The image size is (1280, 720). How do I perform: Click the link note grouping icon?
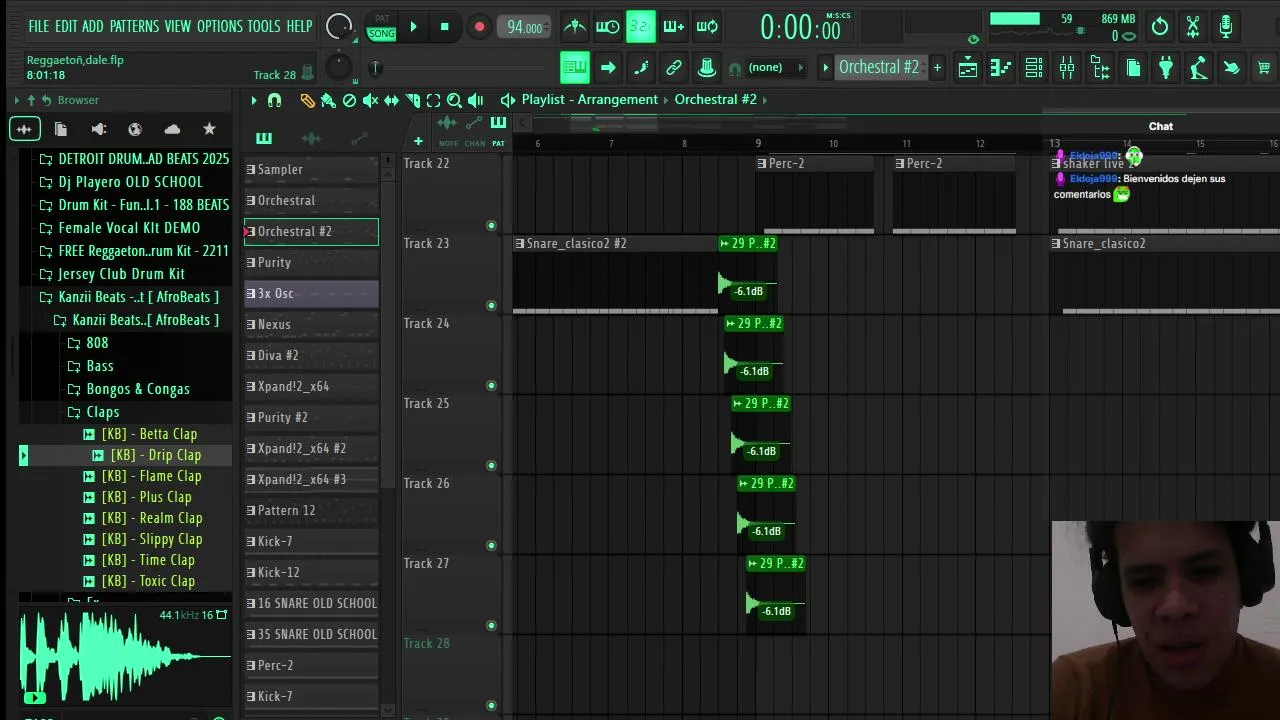[x=674, y=68]
